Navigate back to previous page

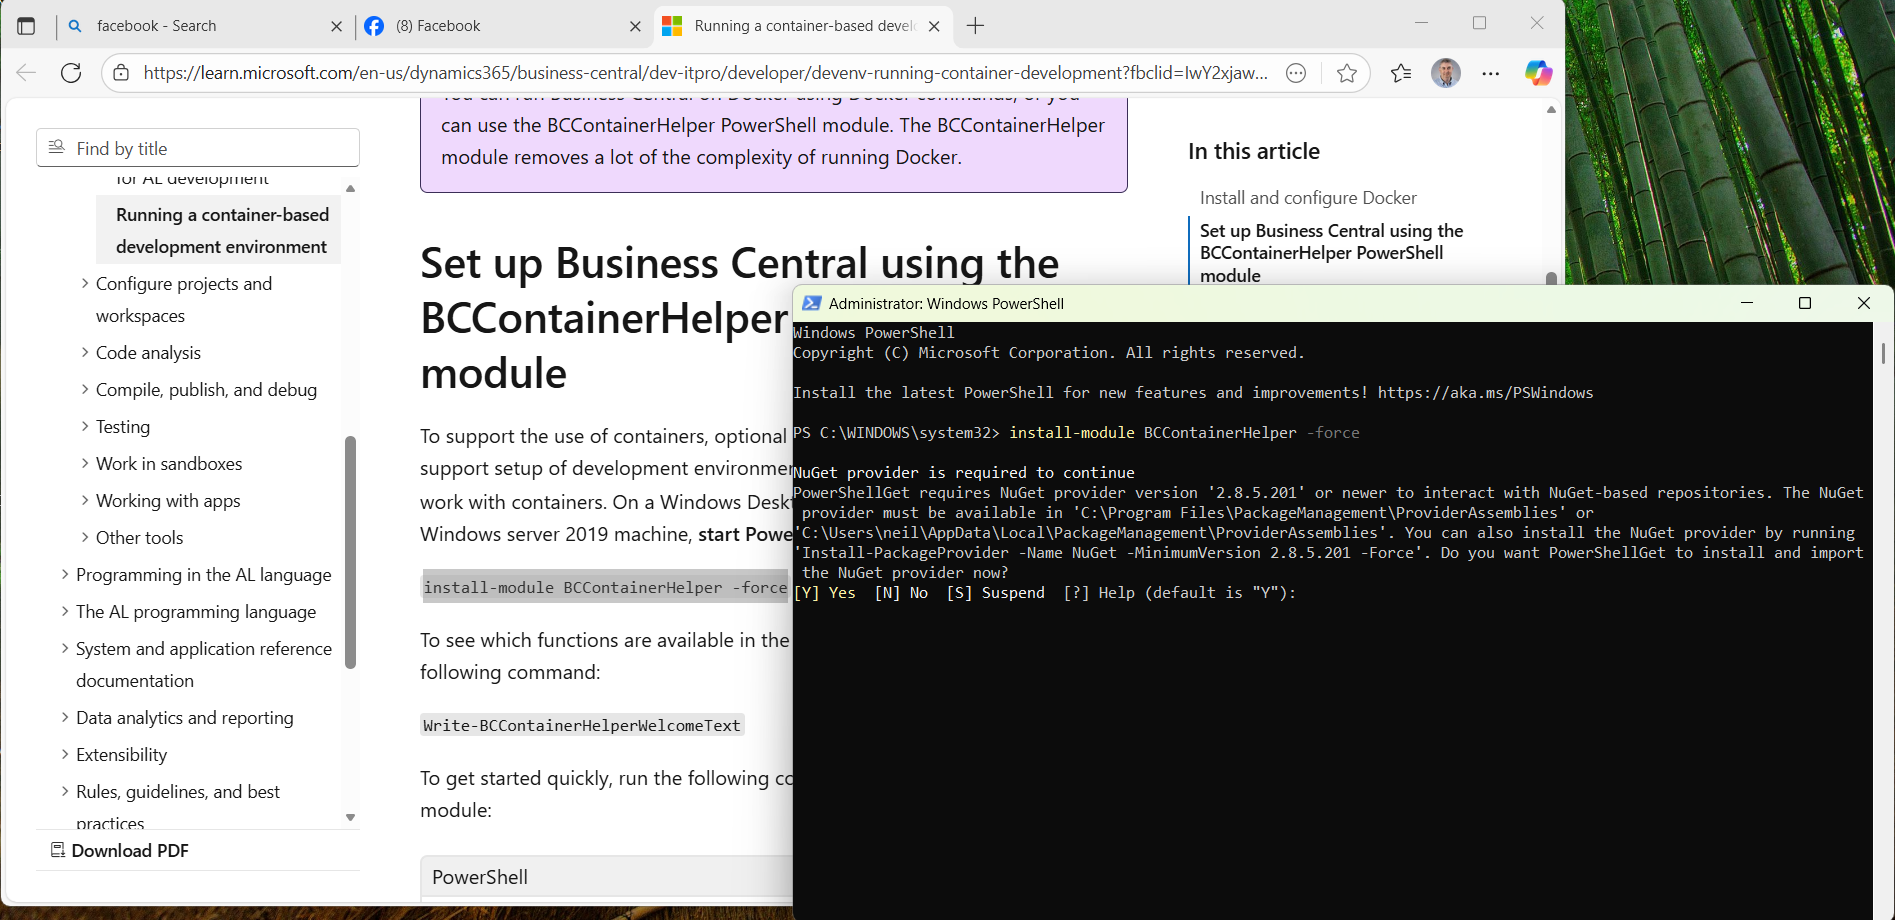(x=25, y=72)
